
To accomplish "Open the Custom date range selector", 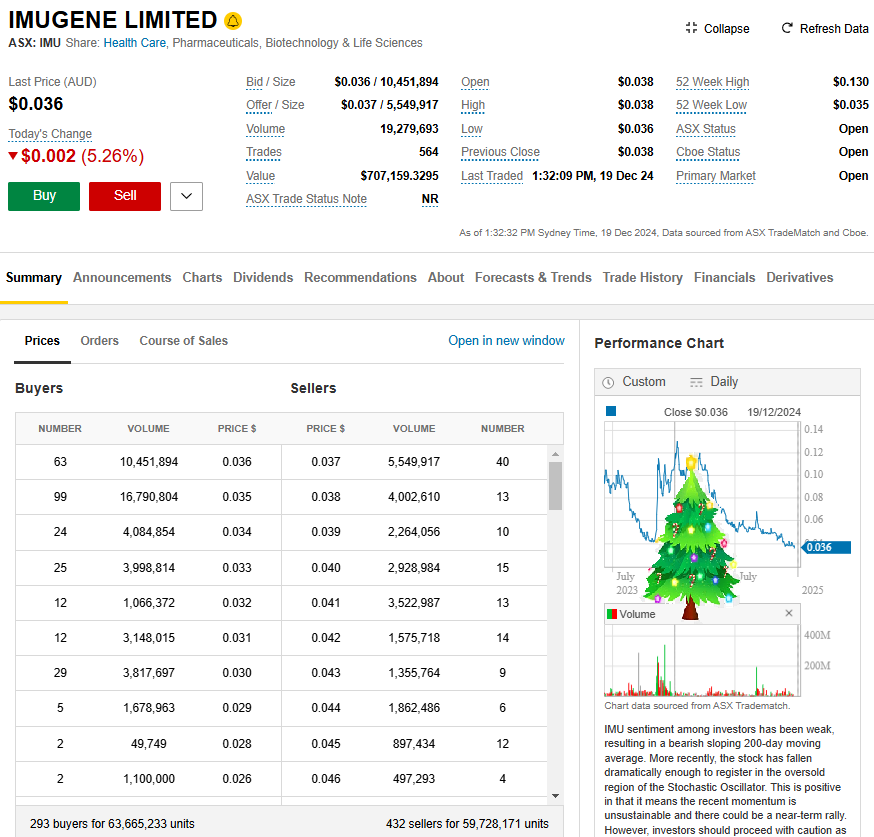I will (x=634, y=382).
